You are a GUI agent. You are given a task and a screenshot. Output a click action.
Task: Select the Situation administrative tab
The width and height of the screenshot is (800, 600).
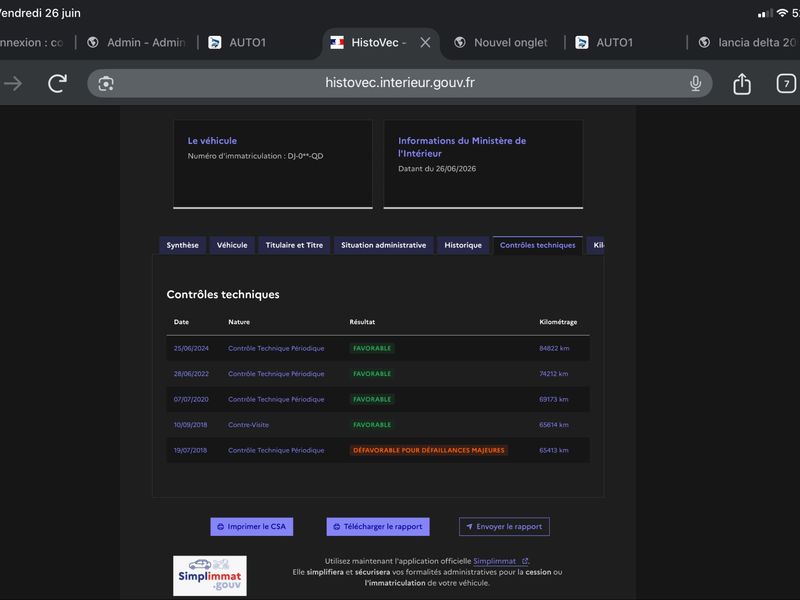tap(384, 245)
